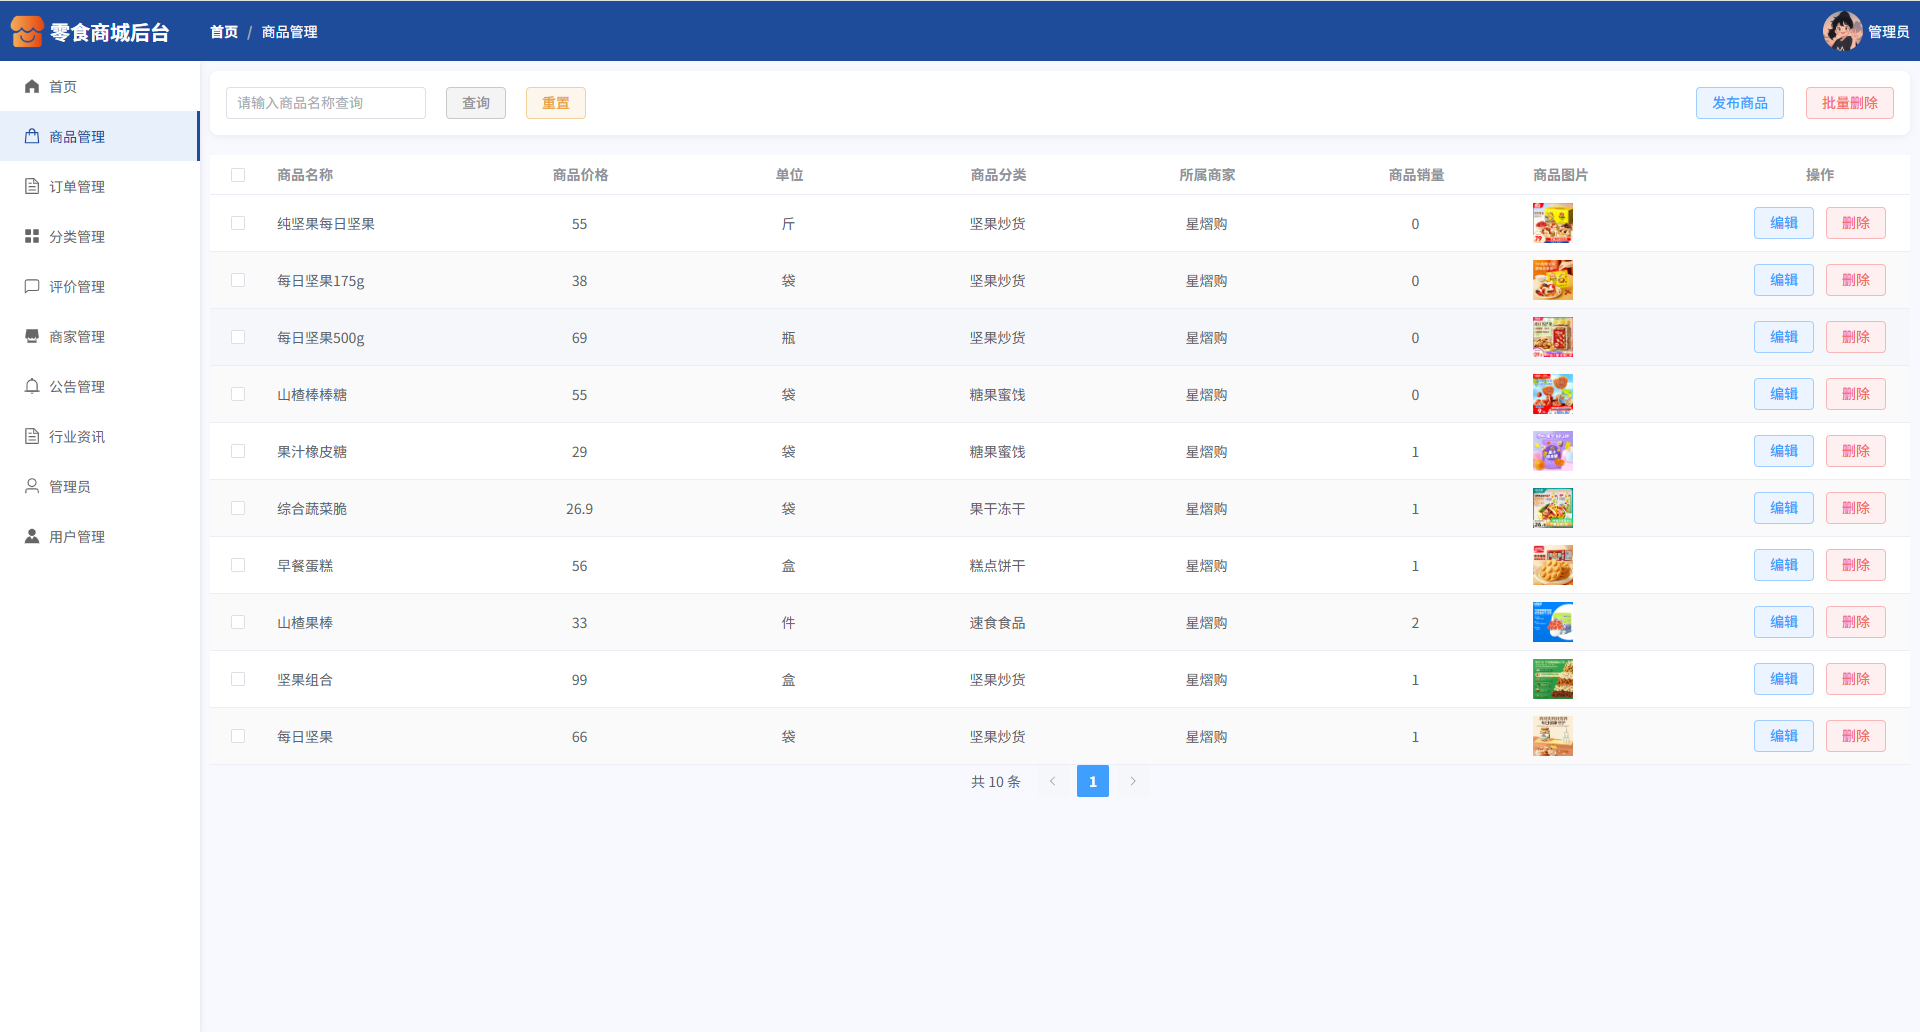Click 删除 button for 山楂果棒 row

click(1855, 622)
